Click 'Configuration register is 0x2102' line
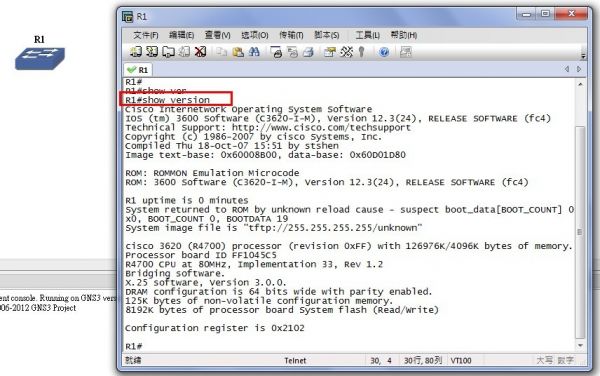600x376 pixels. pos(215,328)
